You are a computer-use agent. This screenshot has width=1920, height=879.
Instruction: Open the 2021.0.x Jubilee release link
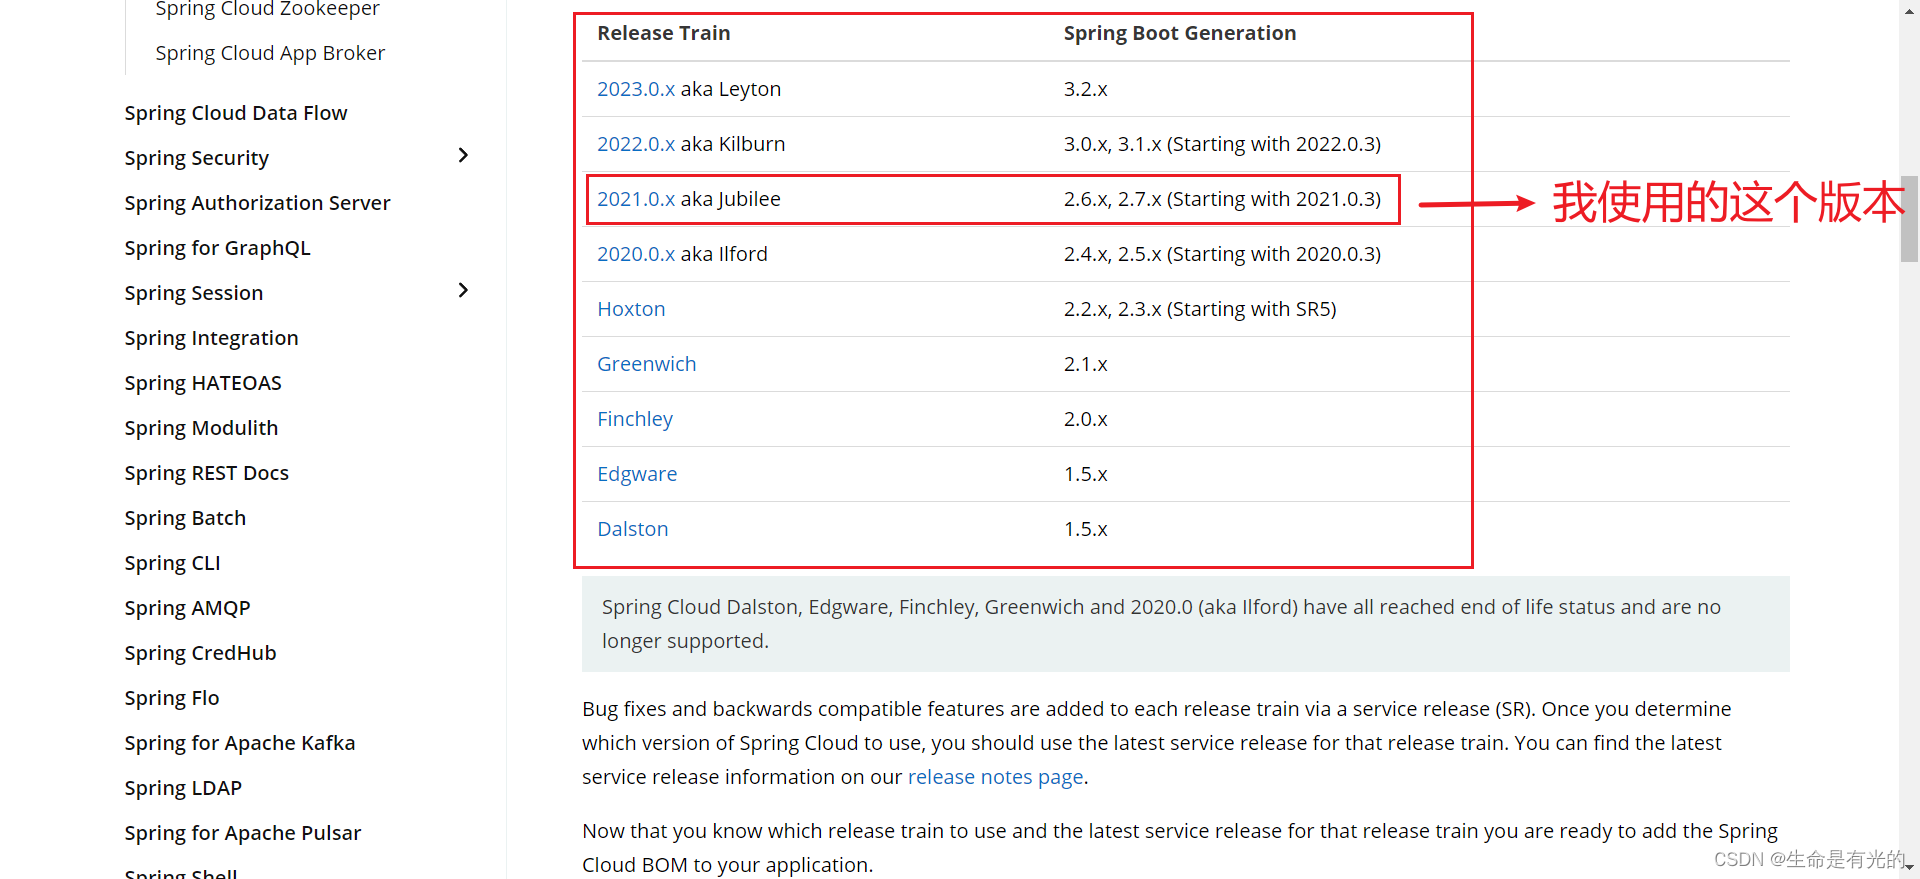(x=636, y=199)
